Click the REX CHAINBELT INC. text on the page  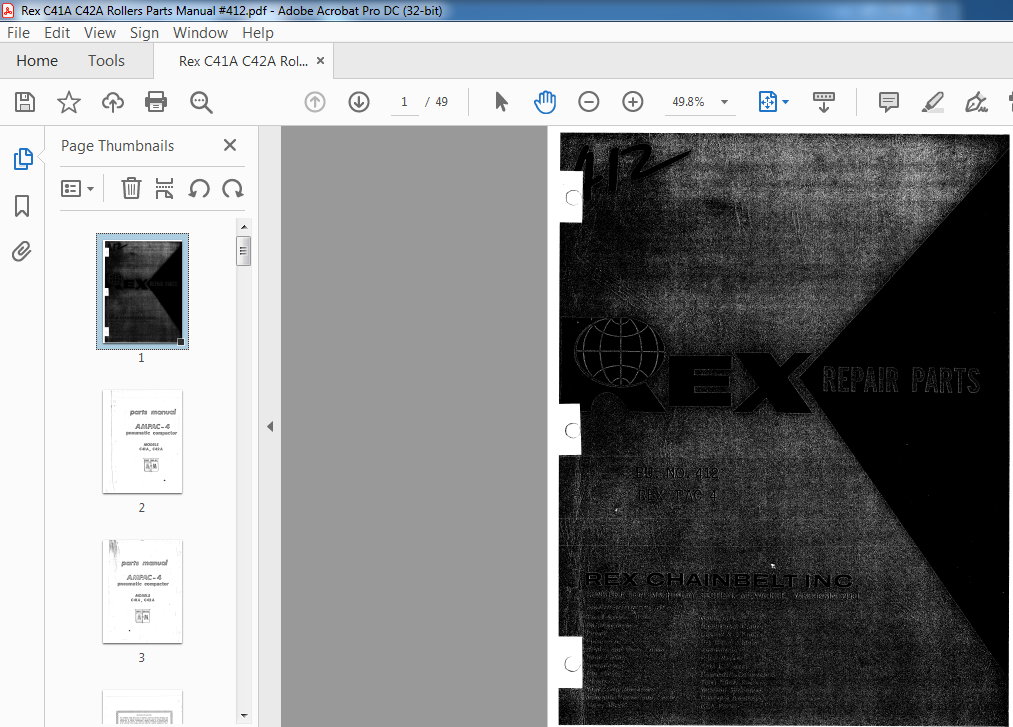pos(720,580)
